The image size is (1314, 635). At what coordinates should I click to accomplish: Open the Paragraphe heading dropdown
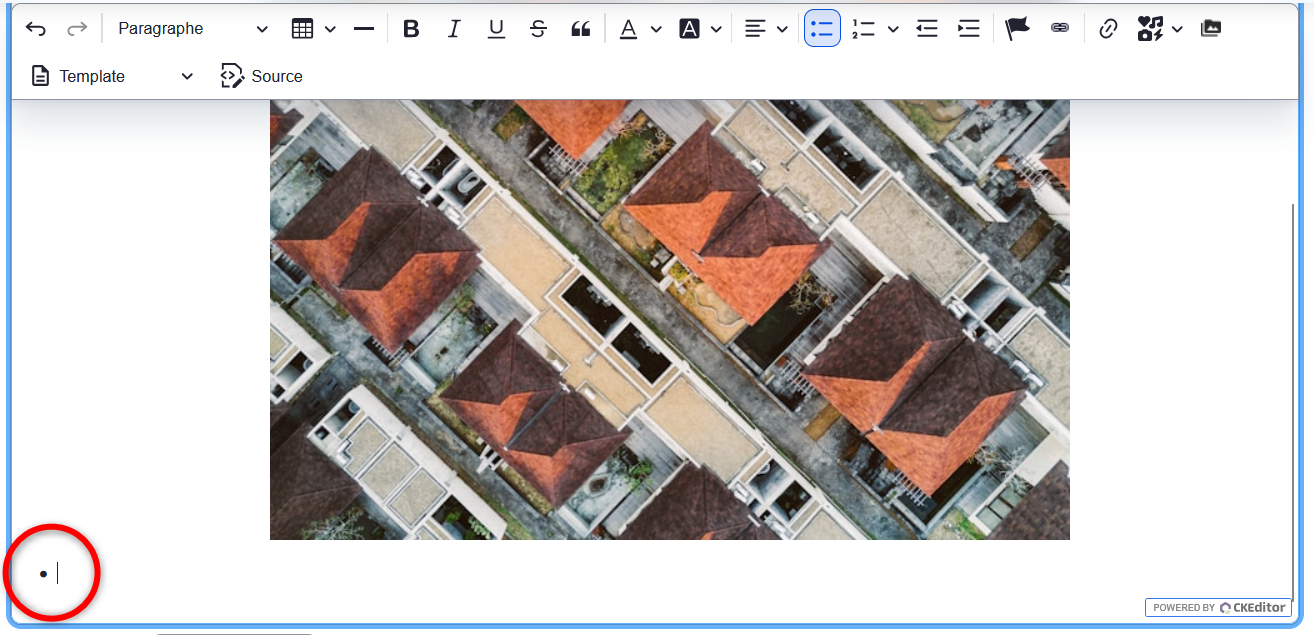[192, 29]
